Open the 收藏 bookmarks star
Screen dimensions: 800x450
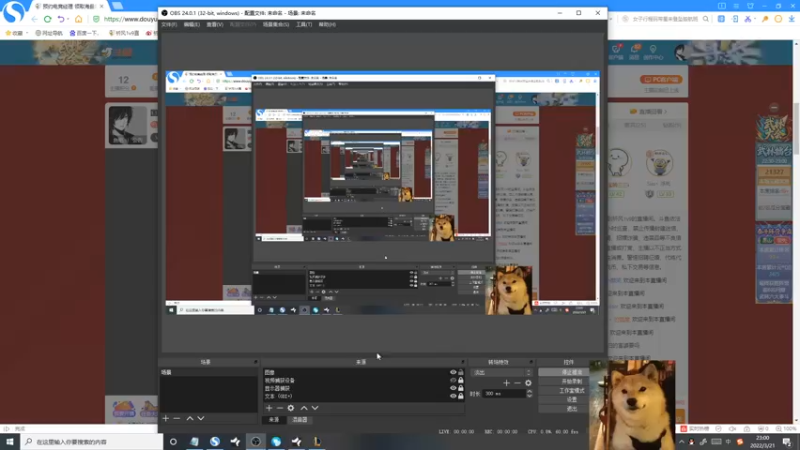point(14,33)
